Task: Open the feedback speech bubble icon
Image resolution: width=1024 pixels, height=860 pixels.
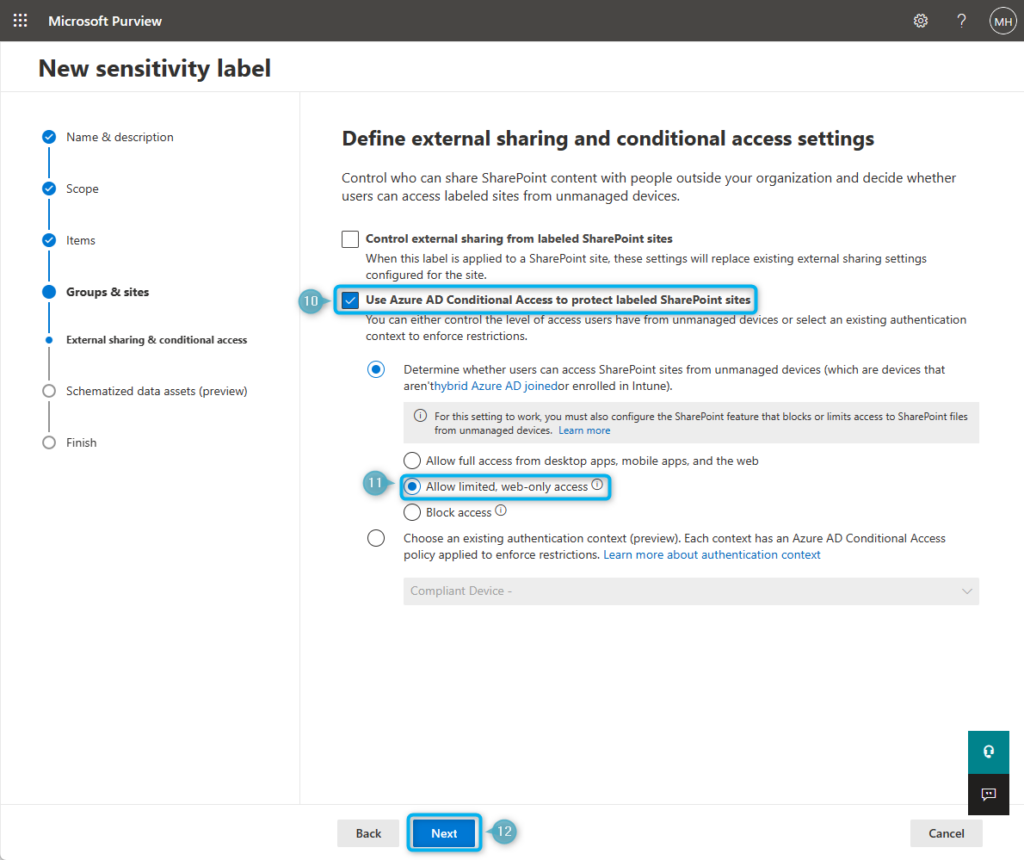Action: point(988,794)
